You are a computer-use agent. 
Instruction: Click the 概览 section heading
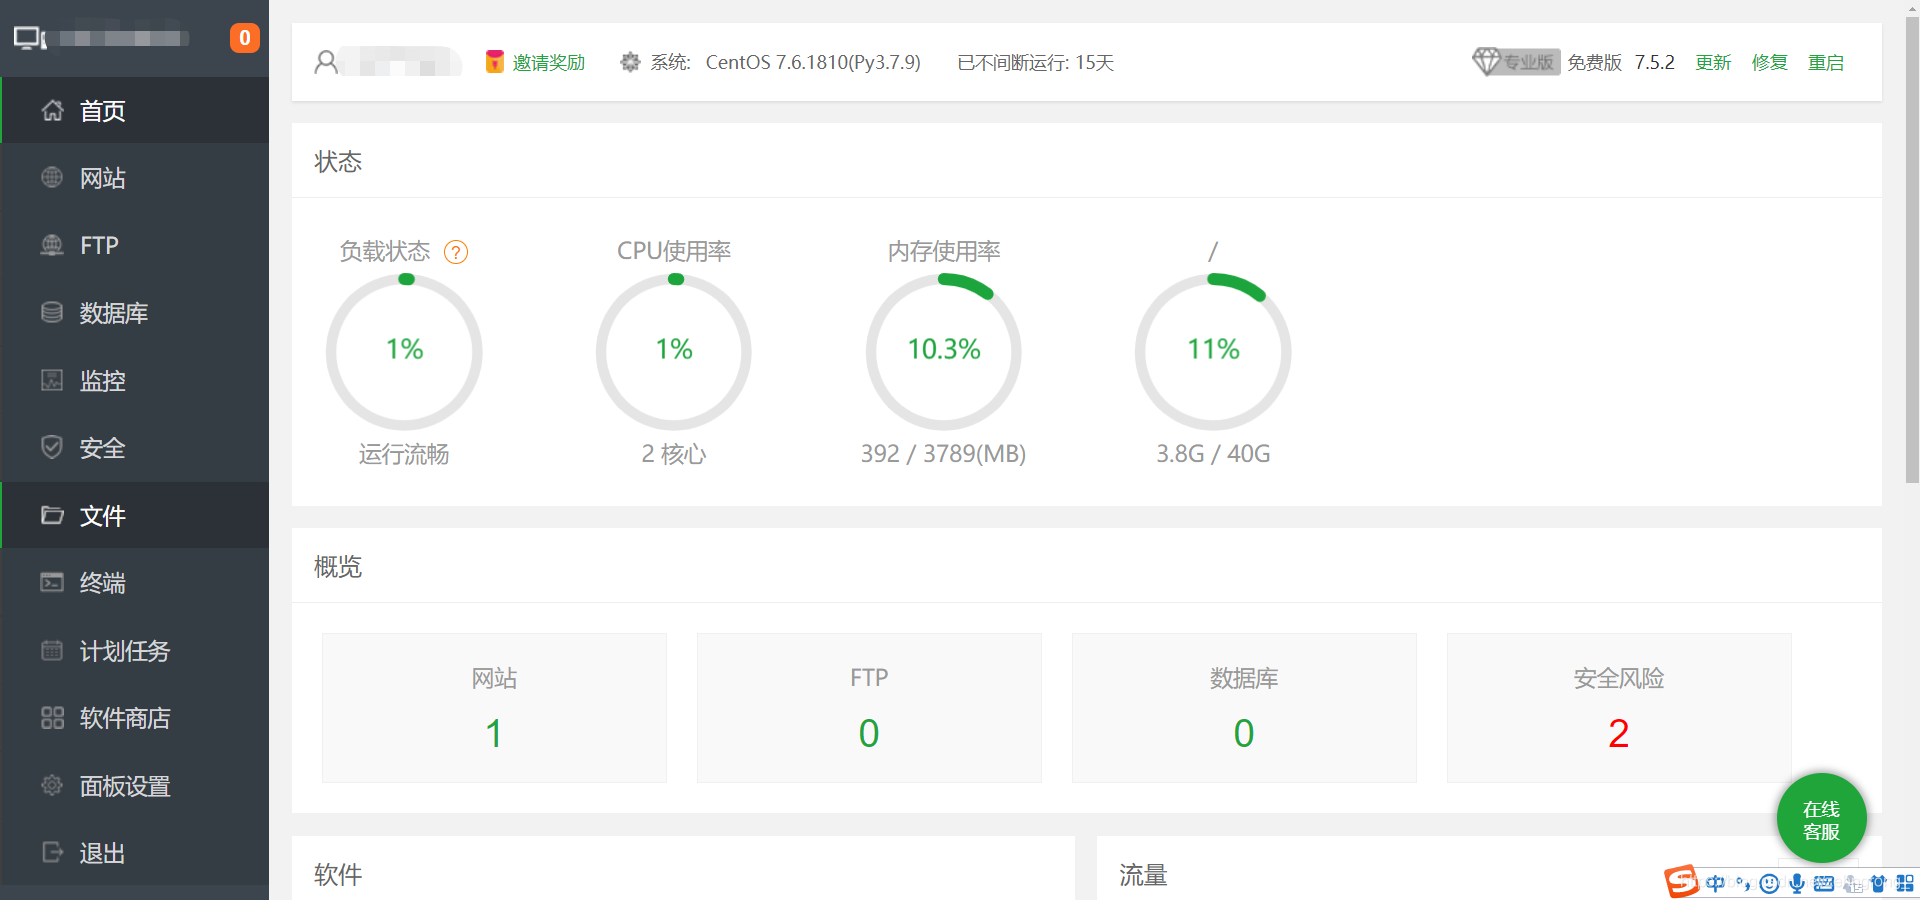pos(338,566)
